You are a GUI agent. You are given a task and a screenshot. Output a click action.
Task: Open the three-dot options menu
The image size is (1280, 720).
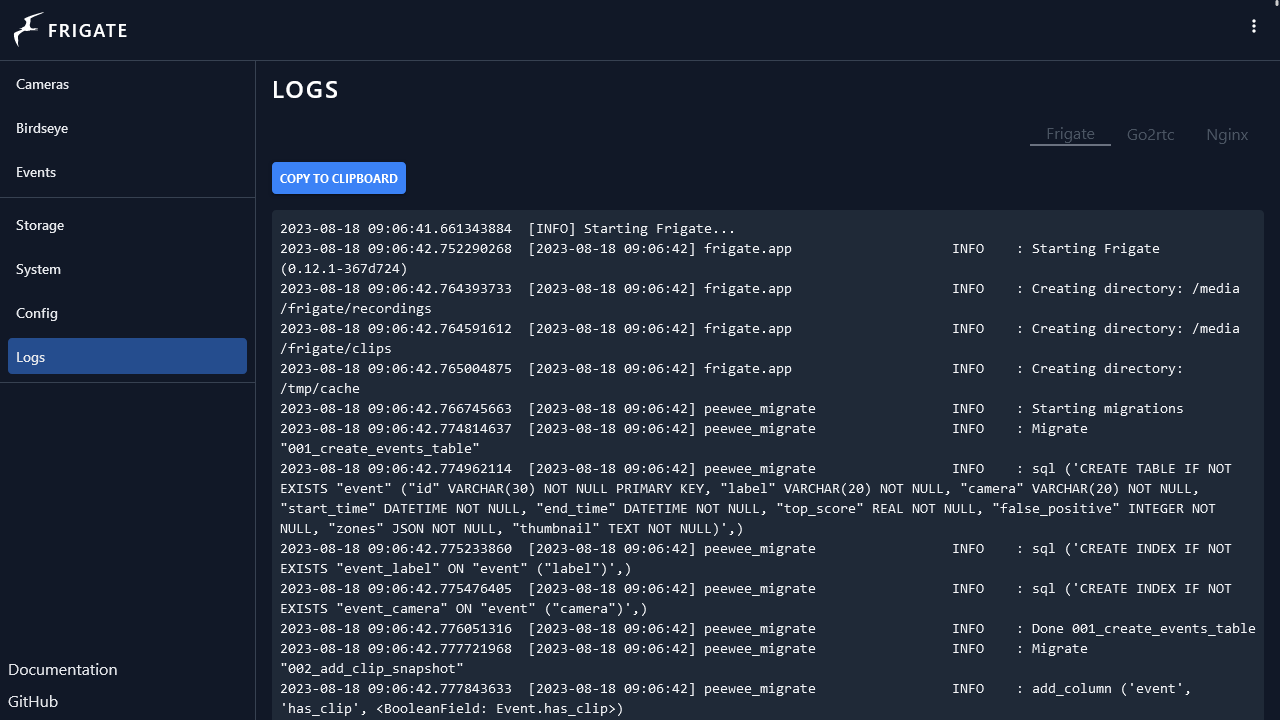1253,27
